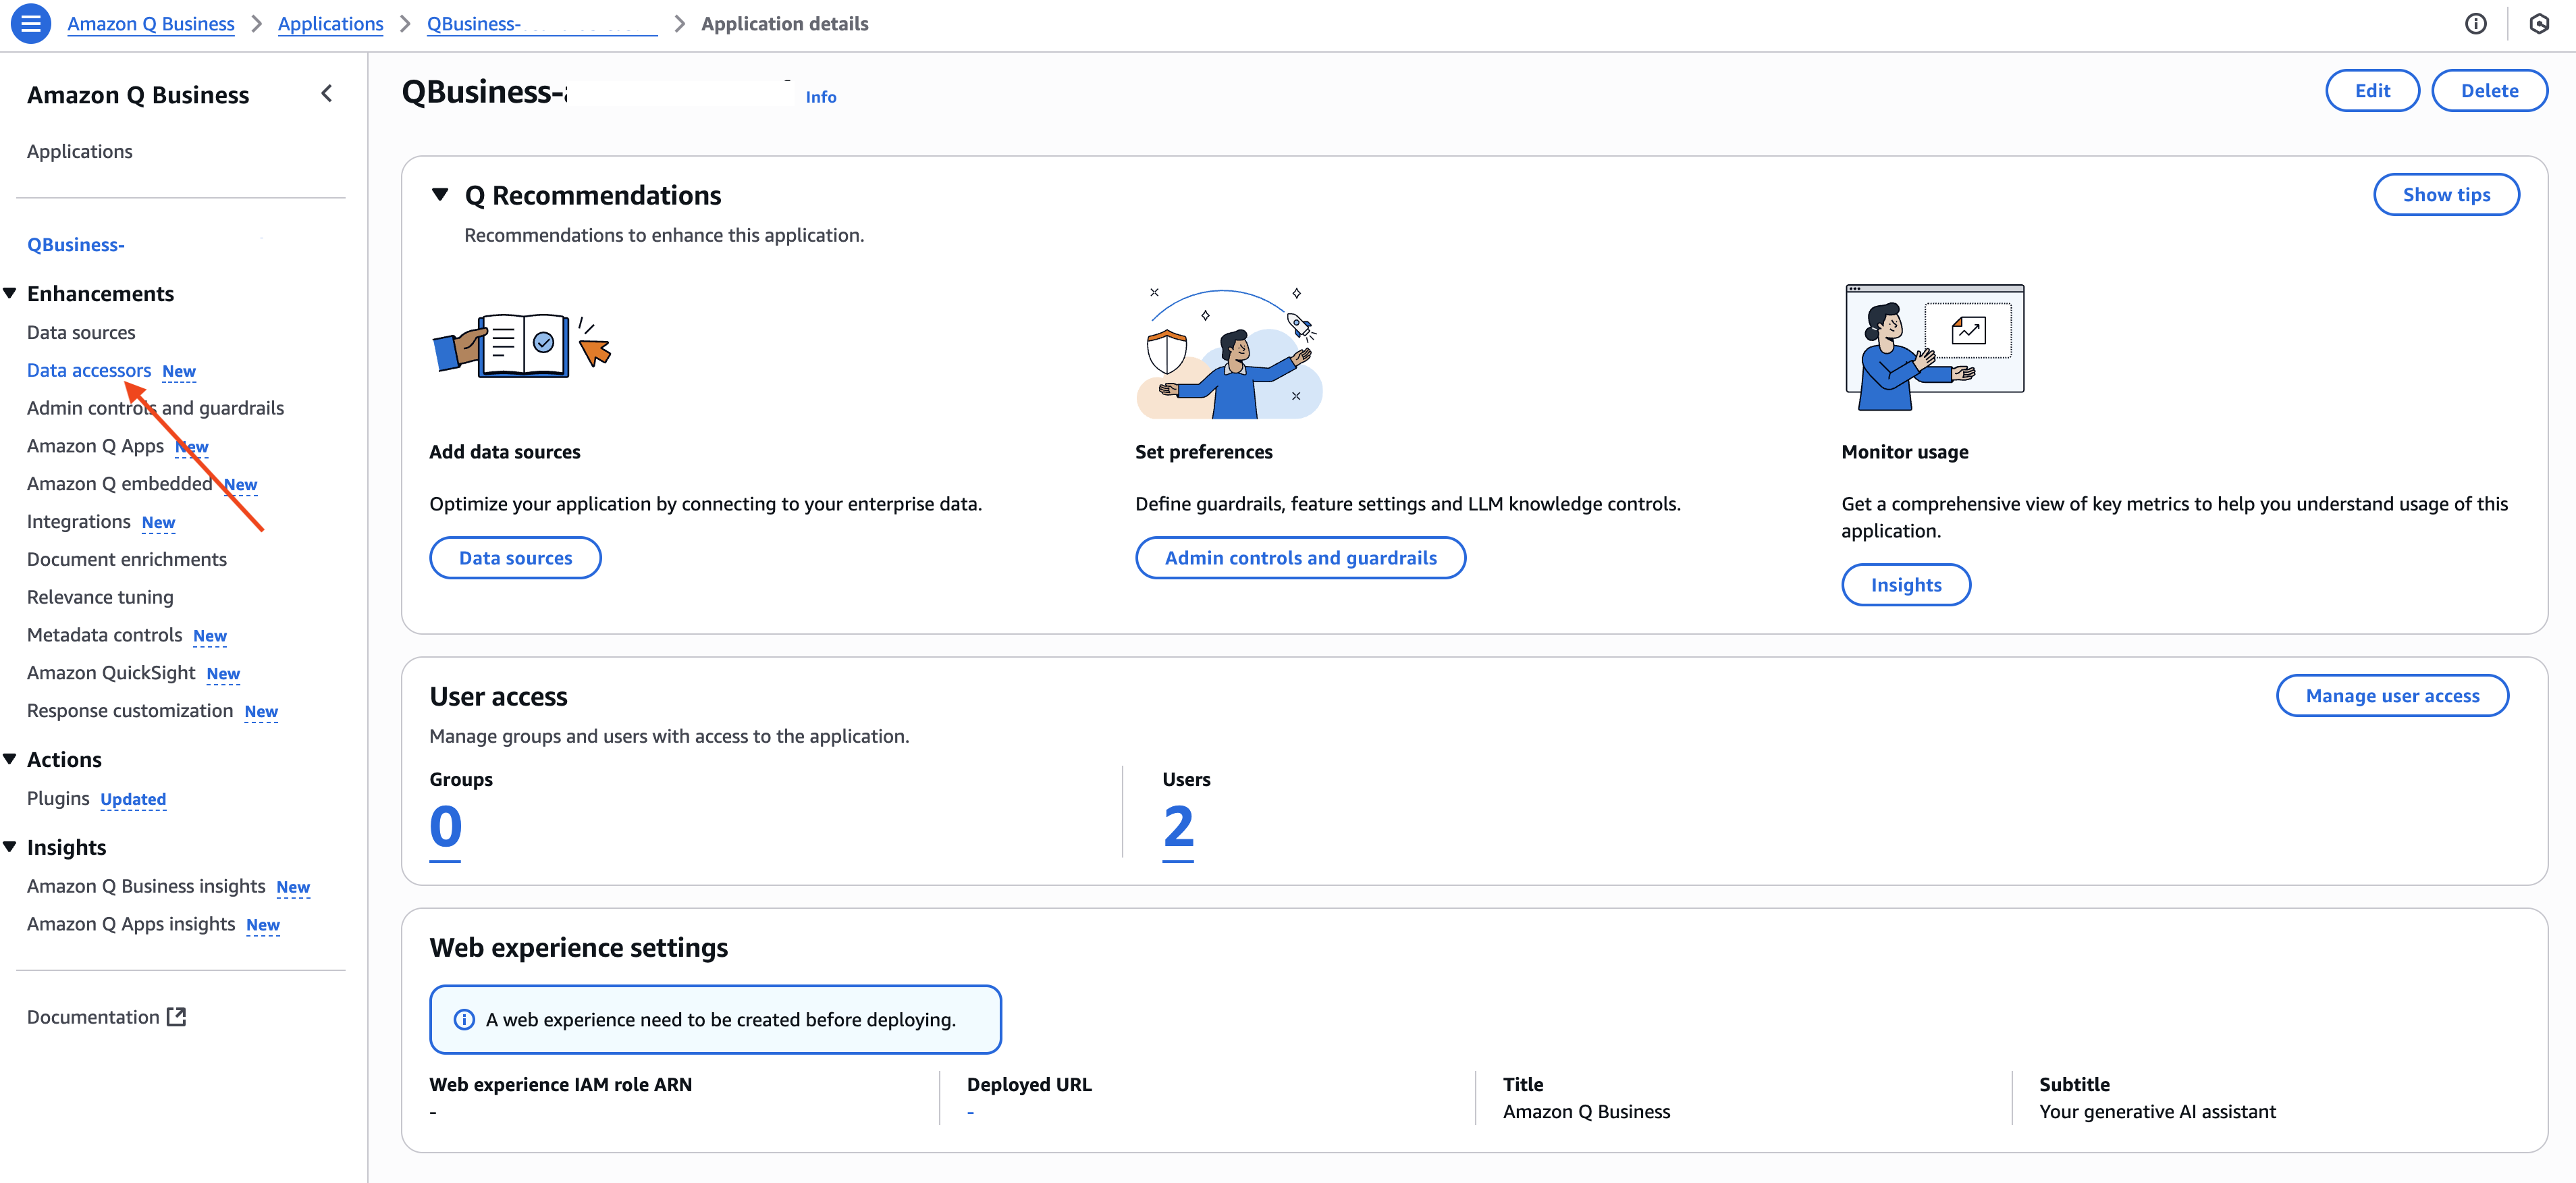Image resolution: width=2576 pixels, height=1183 pixels.
Task: Go to Plugins under Actions
Action: click(x=58, y=798)
